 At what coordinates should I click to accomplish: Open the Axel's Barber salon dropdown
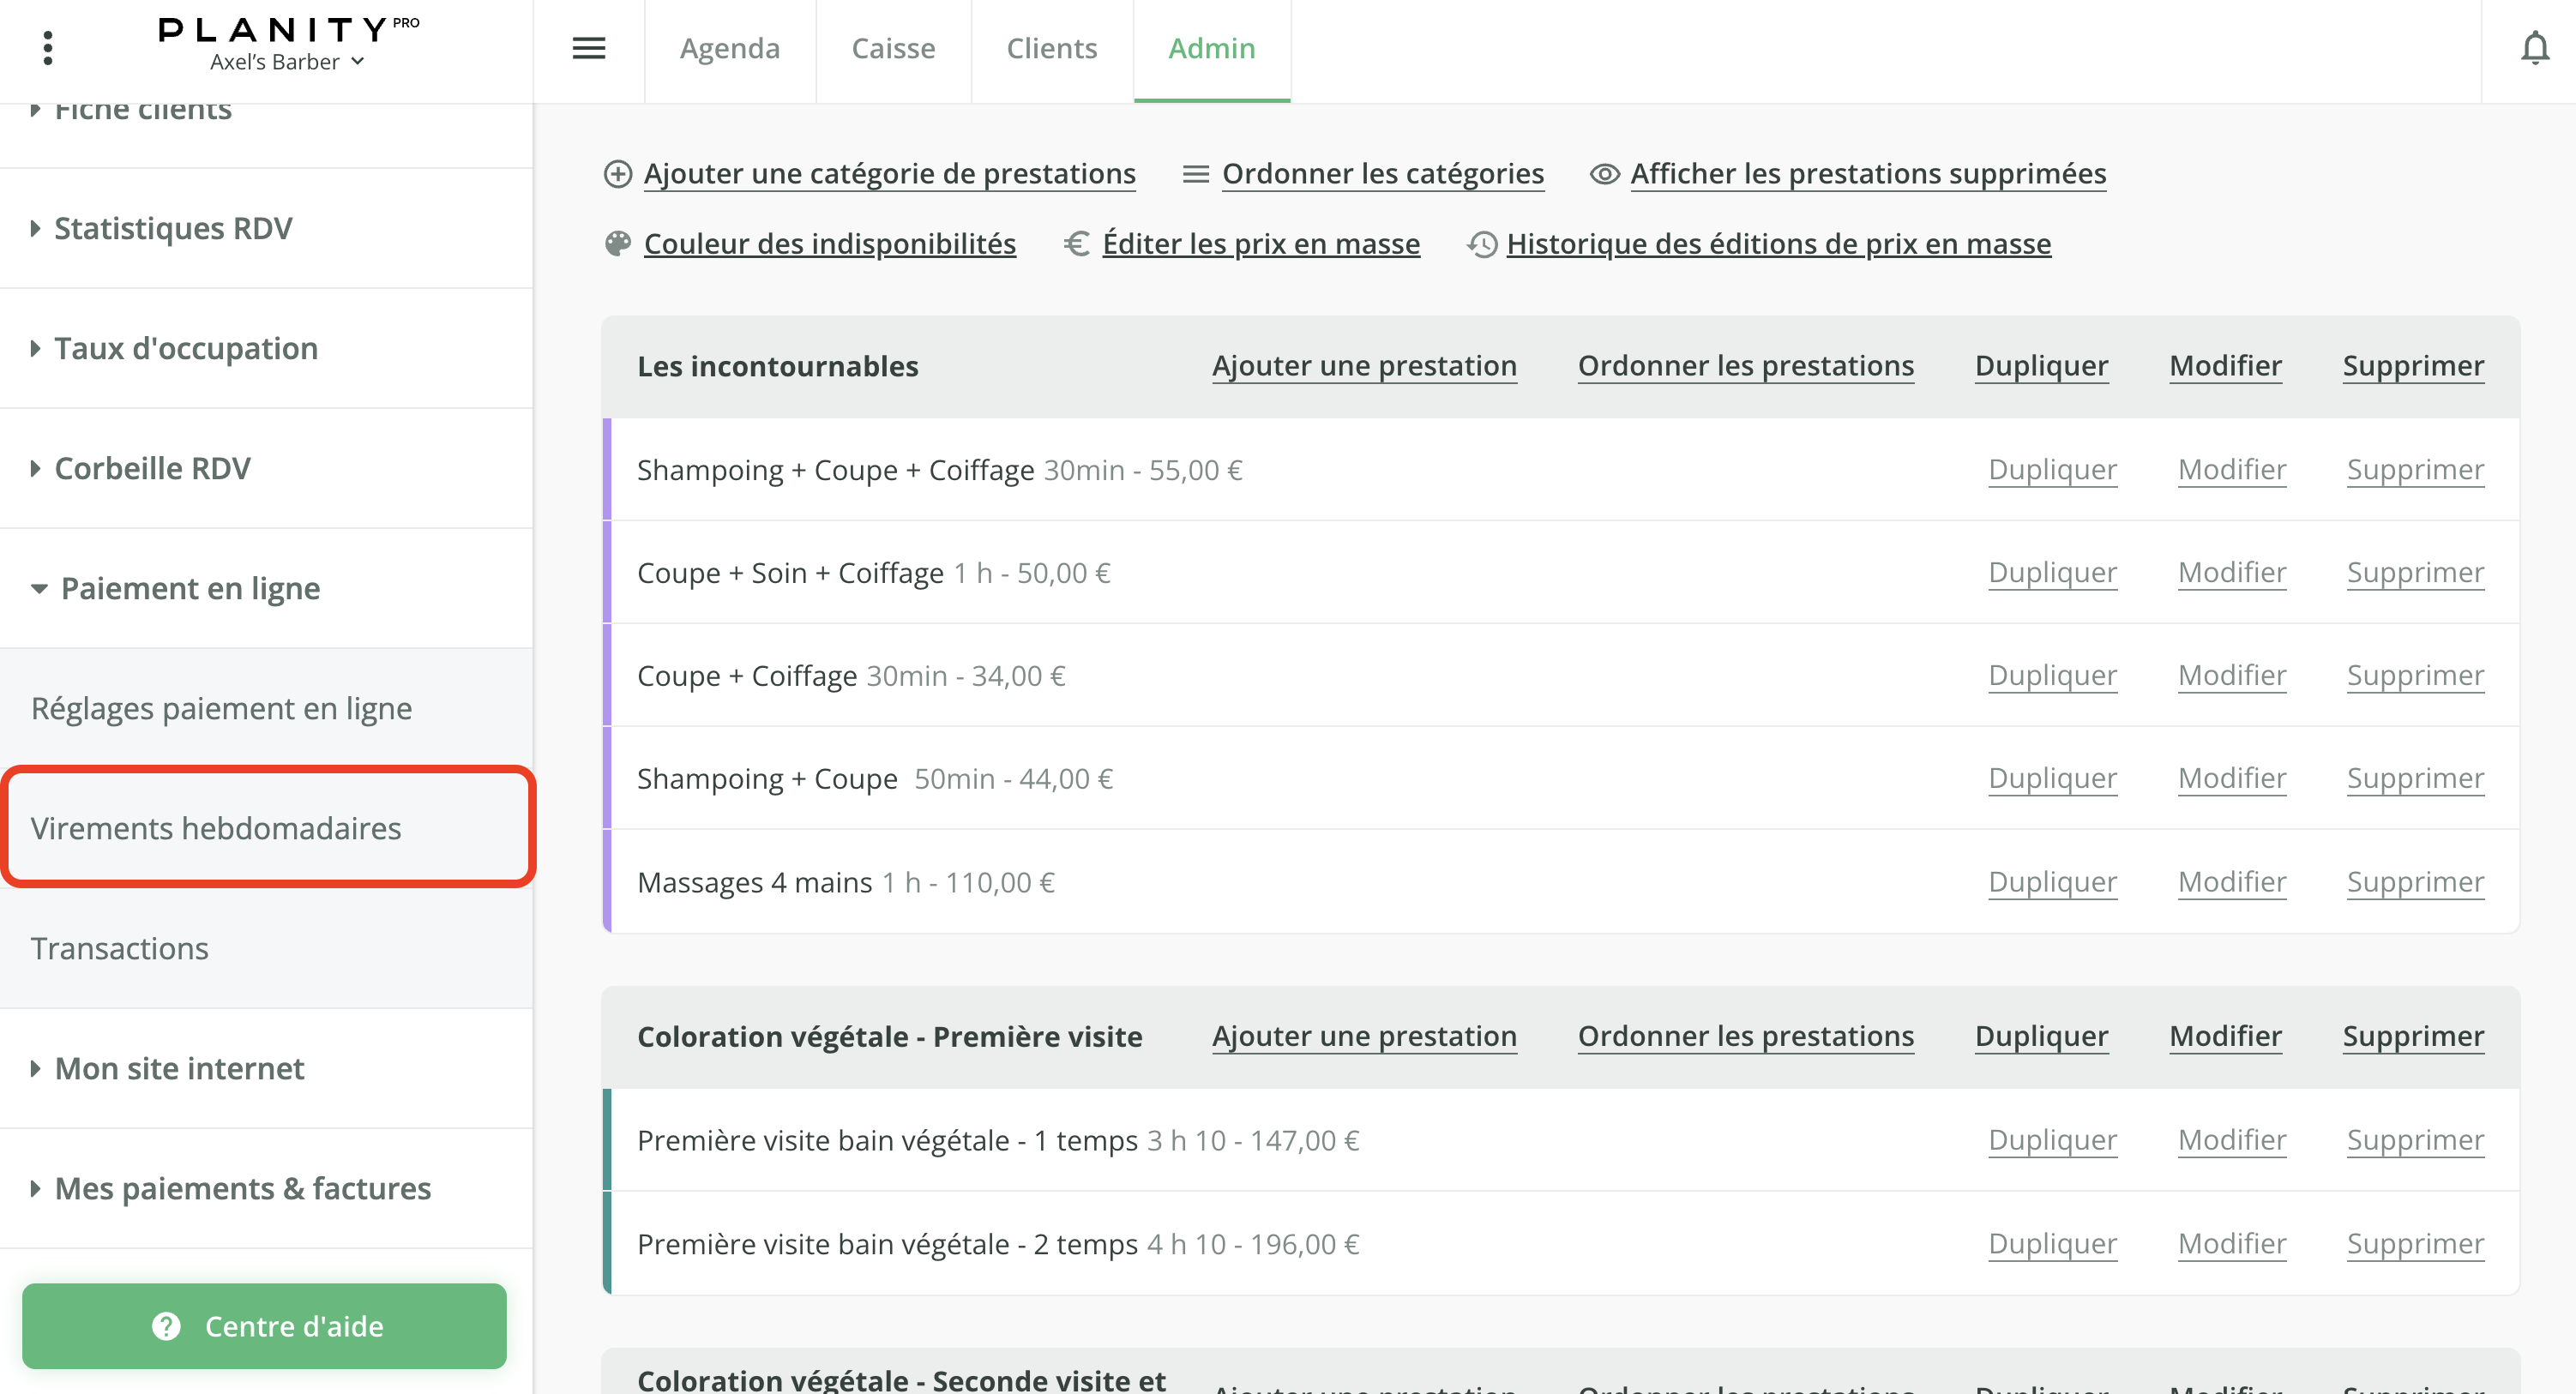(287, 62)
